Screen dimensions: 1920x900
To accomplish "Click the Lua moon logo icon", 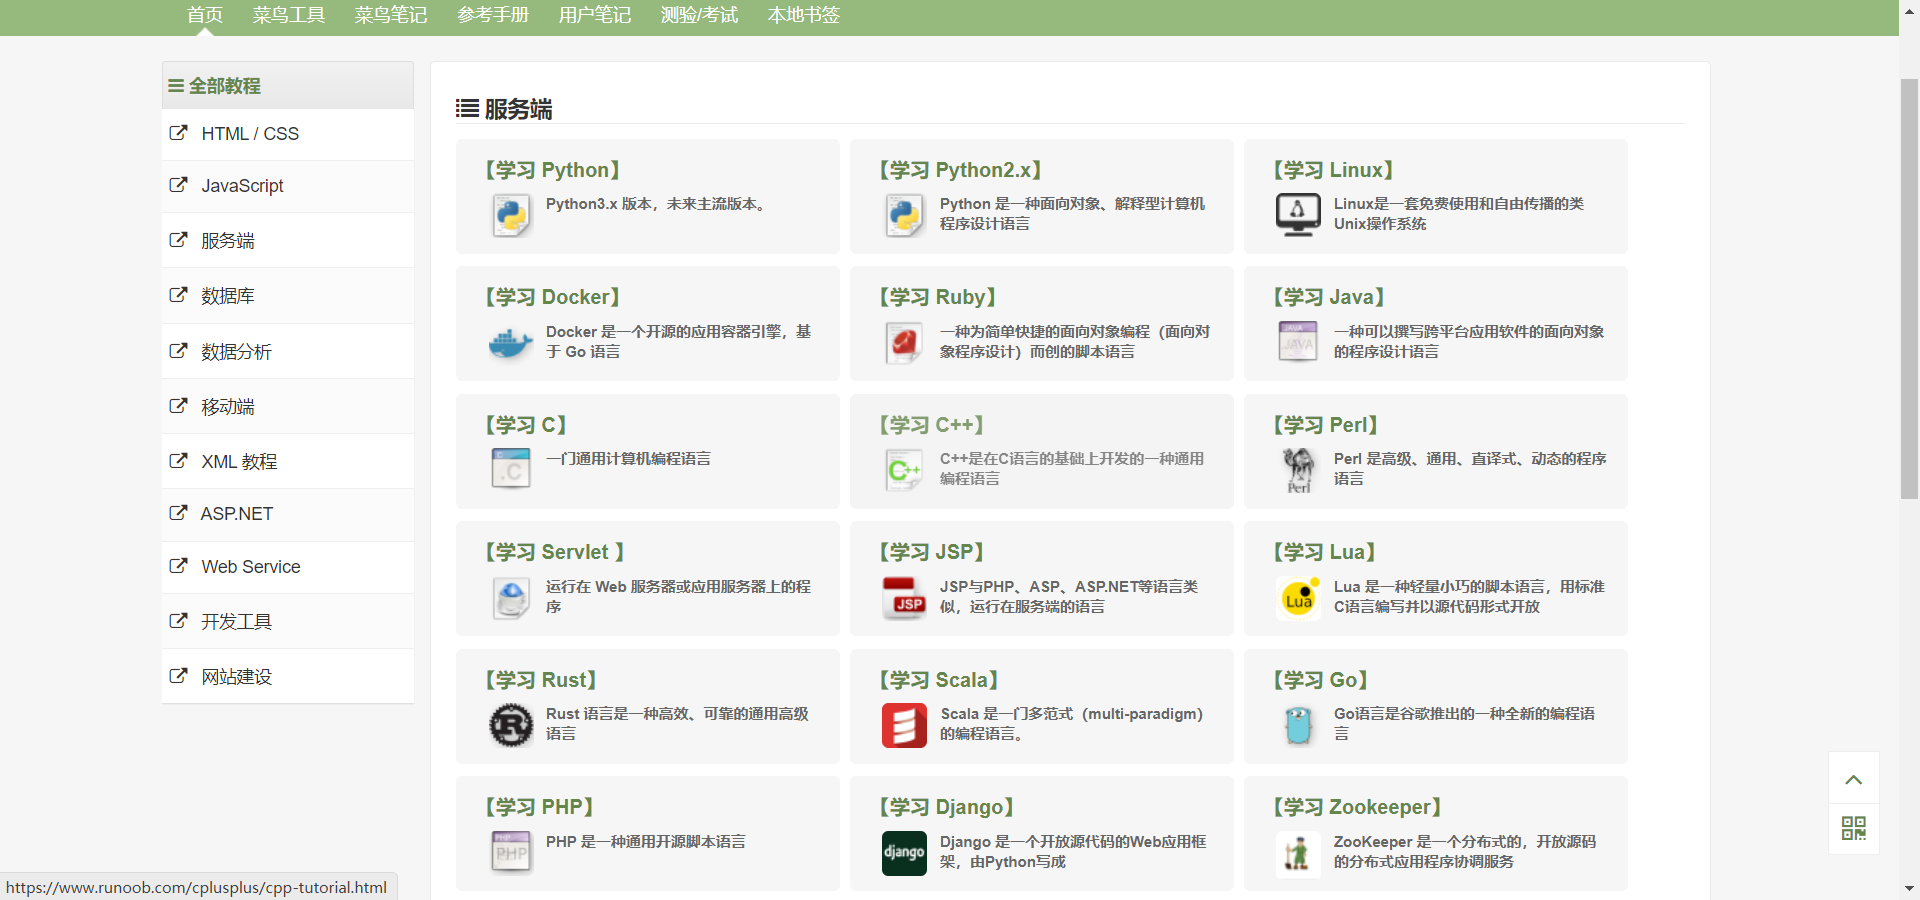I will [1297, 598].
